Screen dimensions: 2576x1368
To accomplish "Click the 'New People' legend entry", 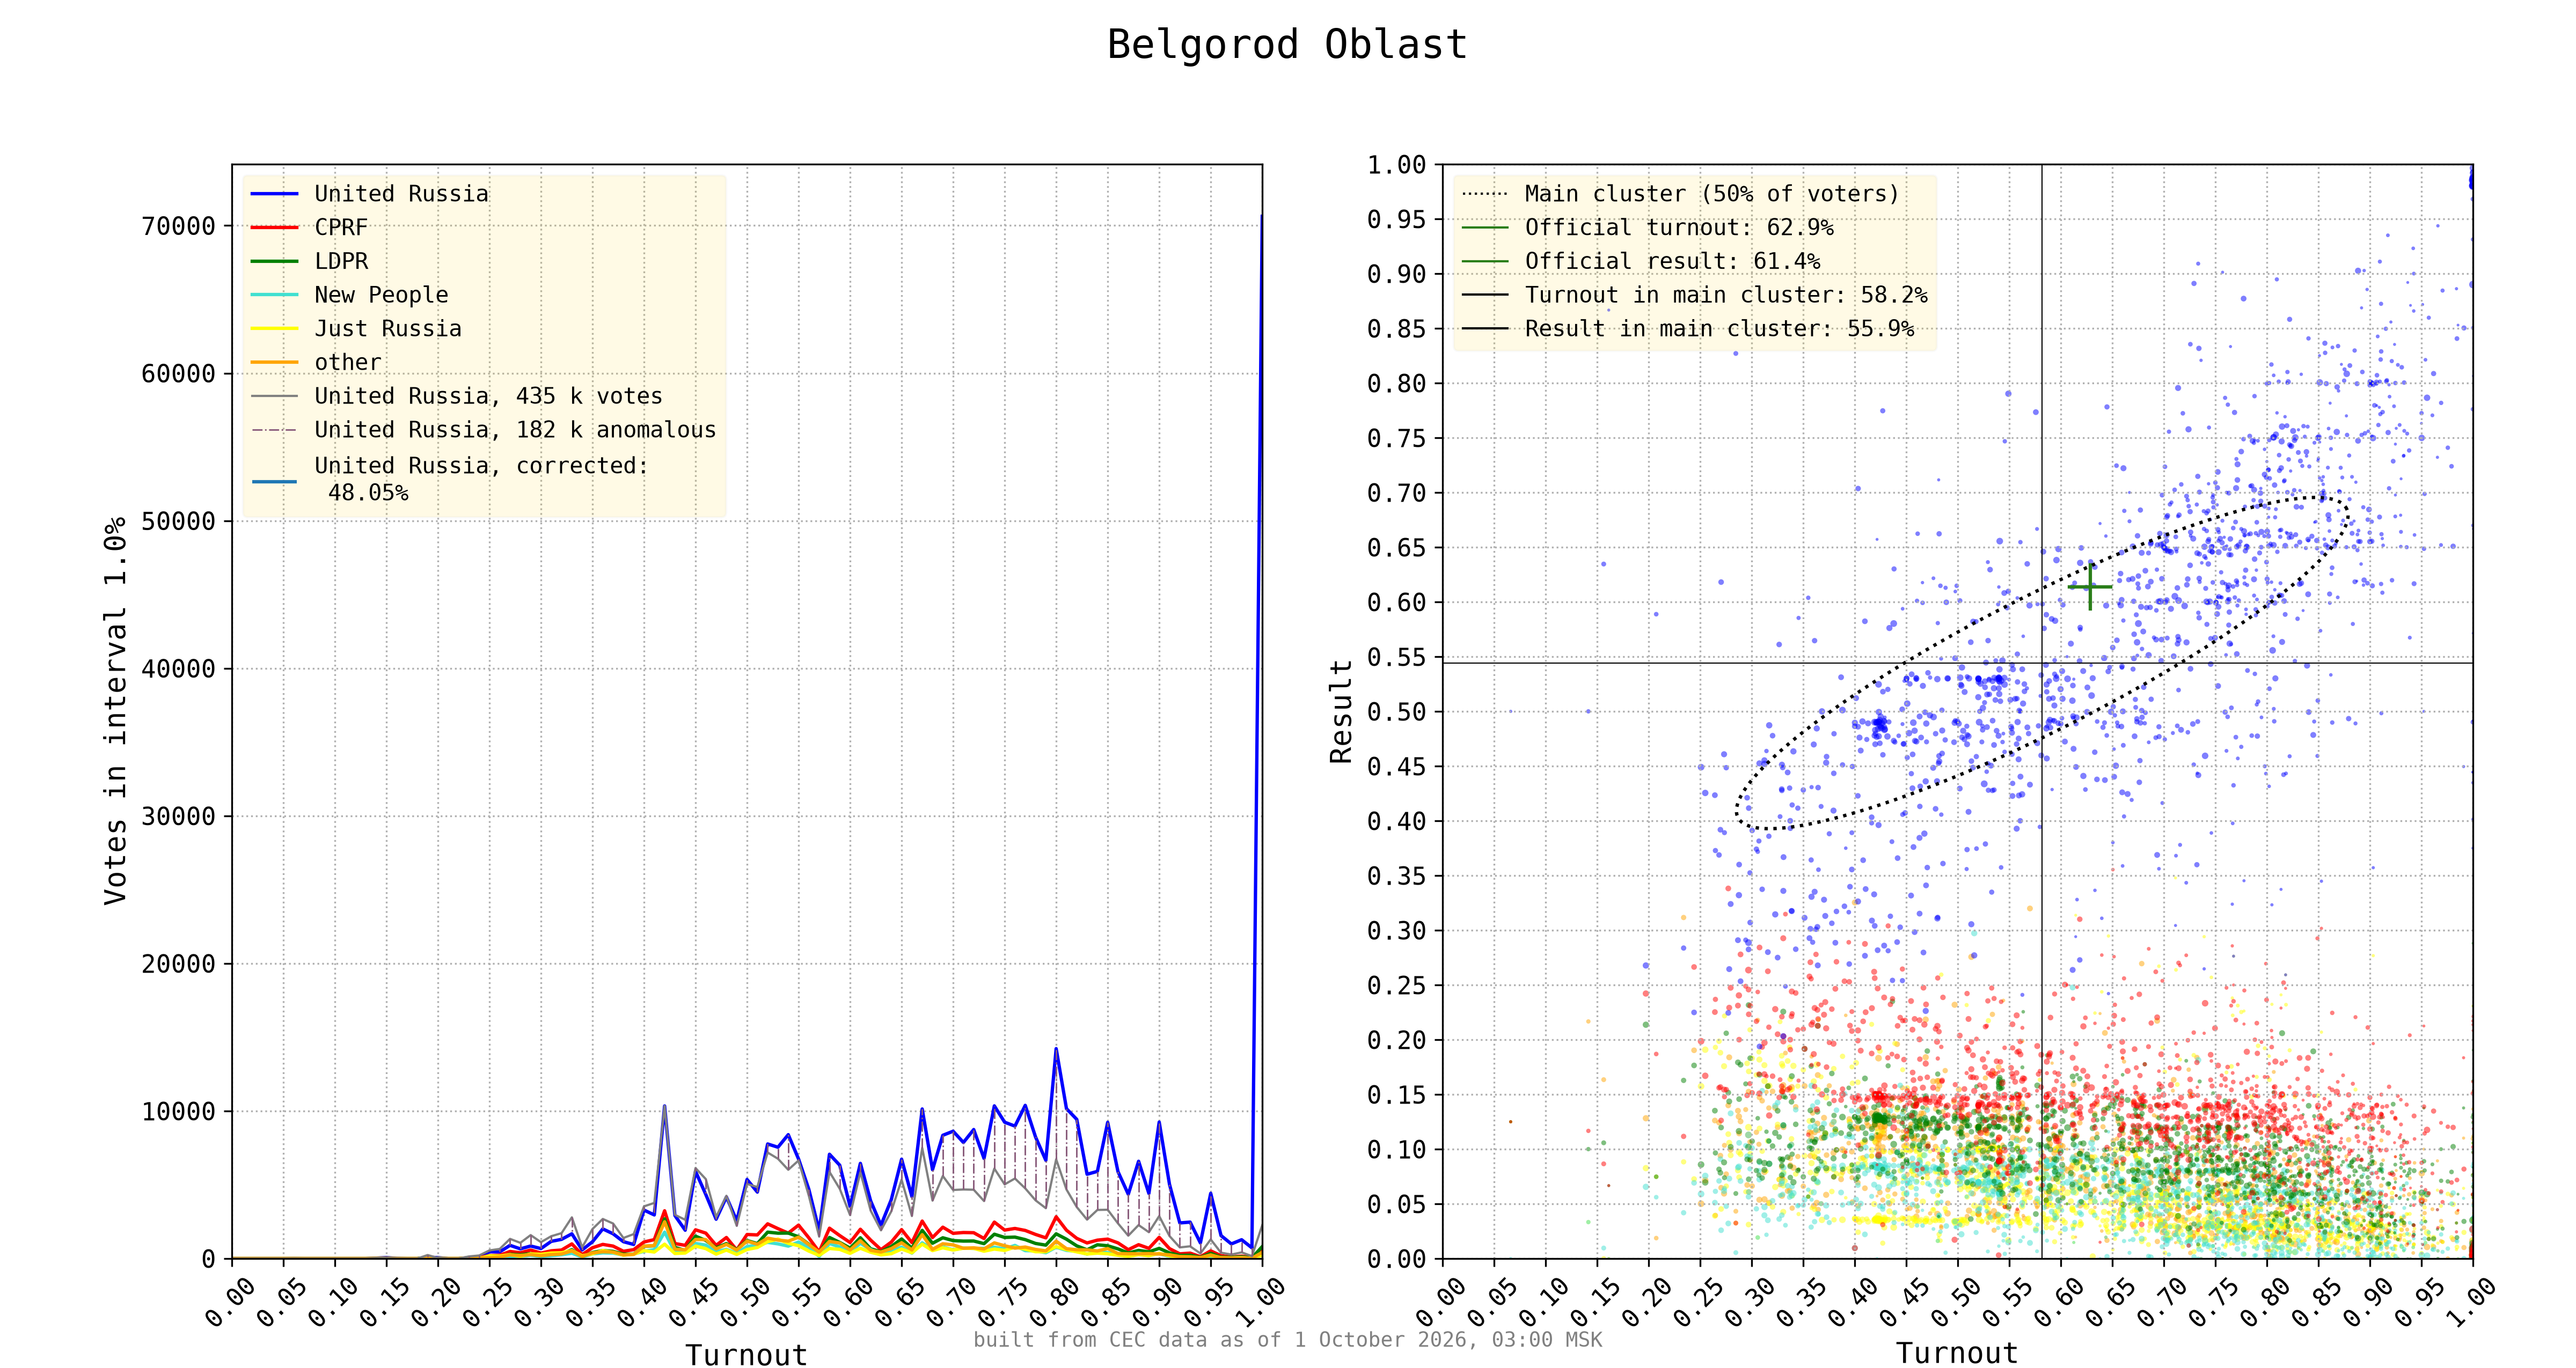I will [381, 295].
